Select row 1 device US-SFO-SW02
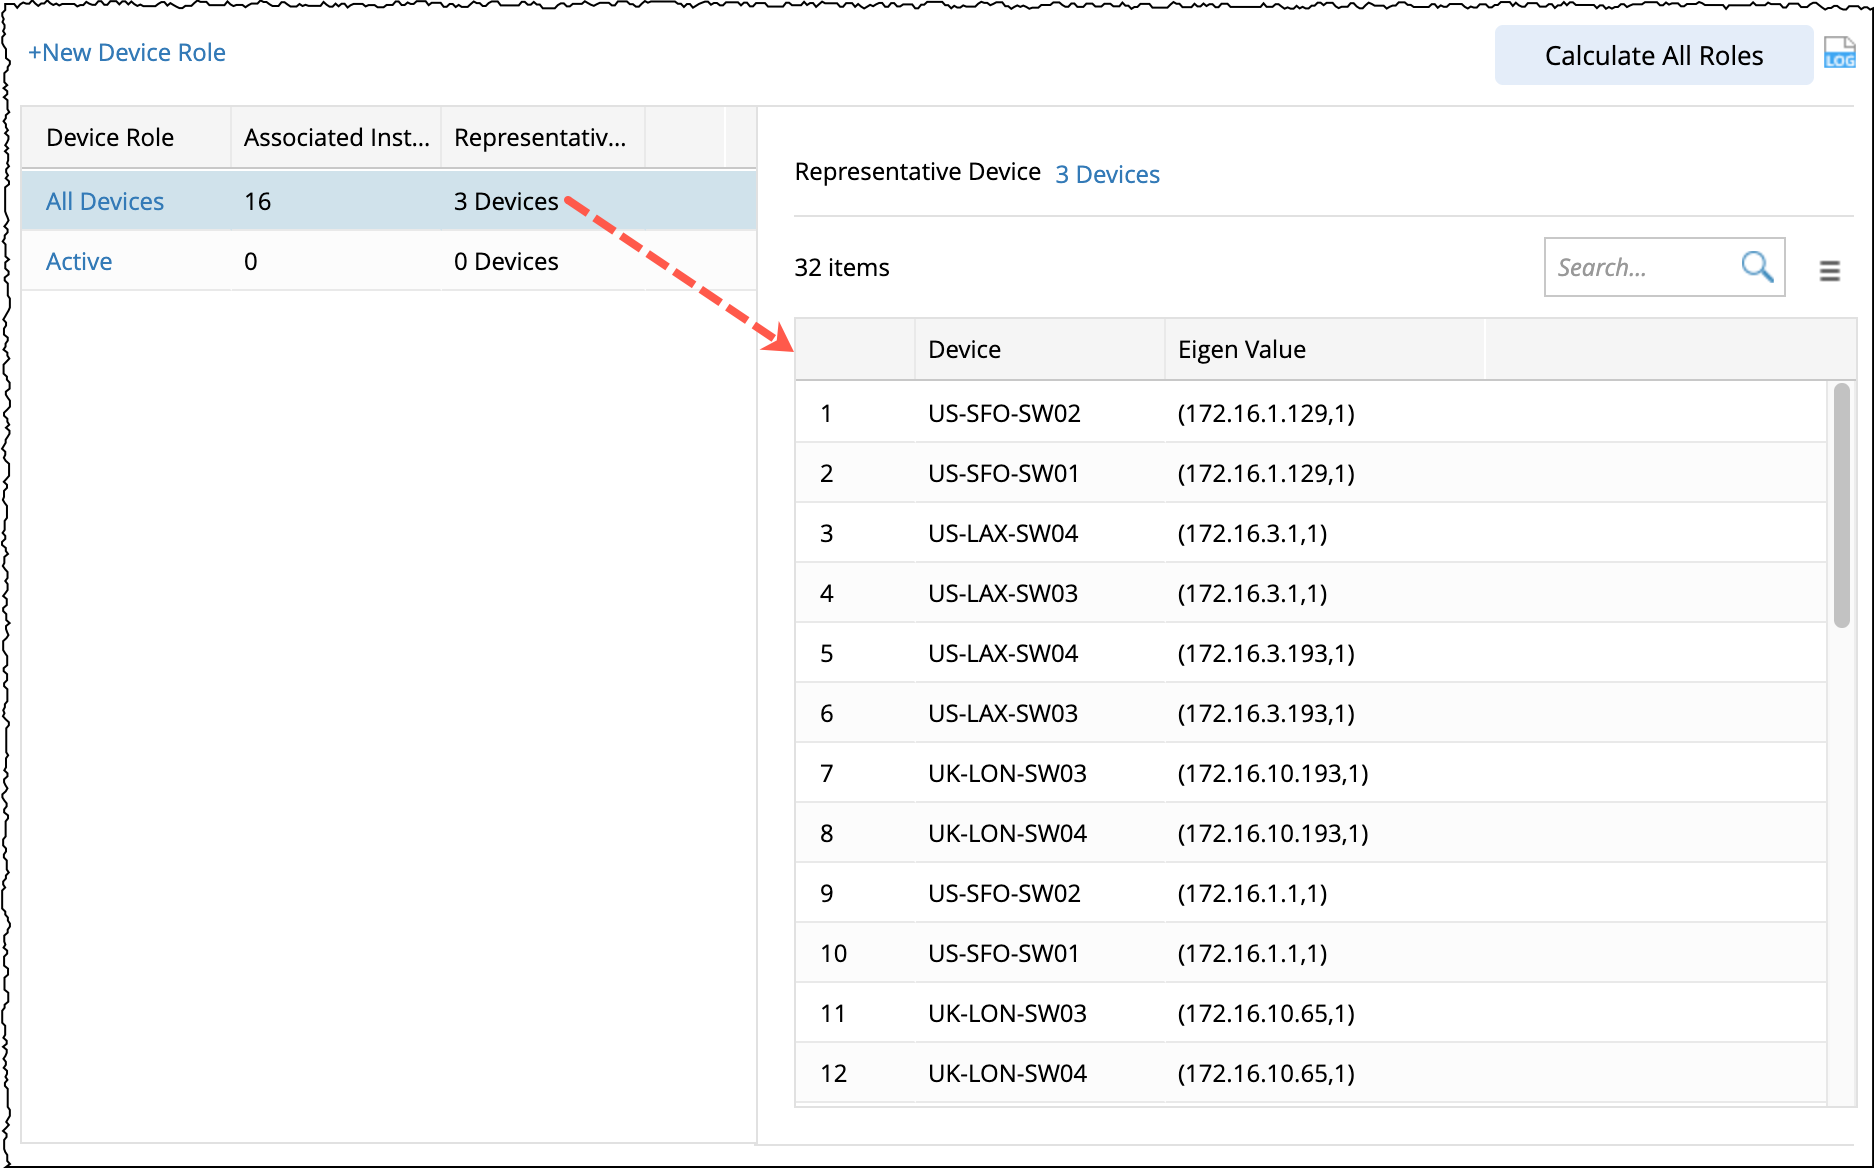 click(x=1004, y=414)
